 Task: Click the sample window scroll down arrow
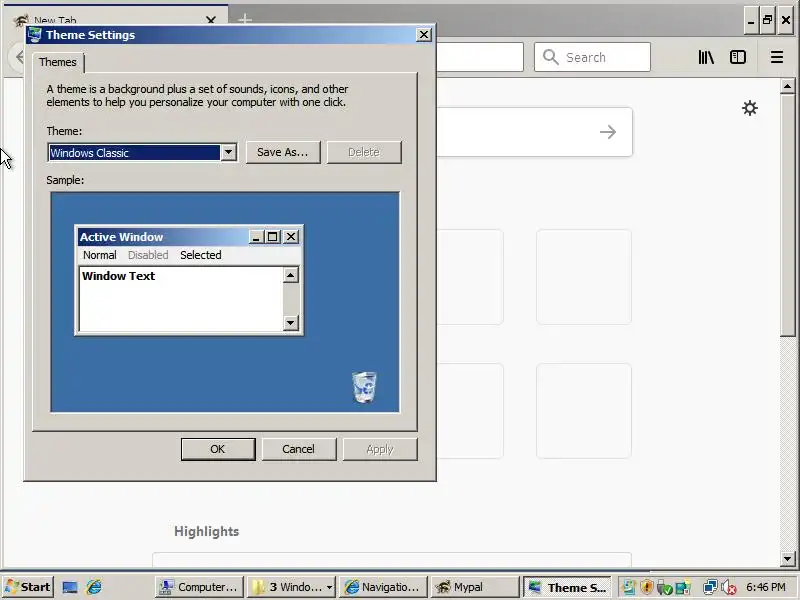290,322
